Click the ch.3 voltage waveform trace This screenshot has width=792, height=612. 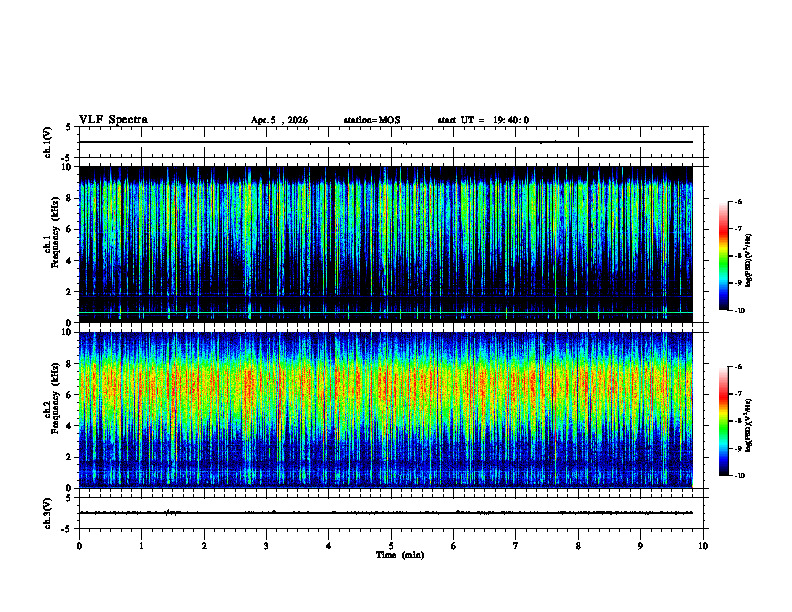point(386,513)
